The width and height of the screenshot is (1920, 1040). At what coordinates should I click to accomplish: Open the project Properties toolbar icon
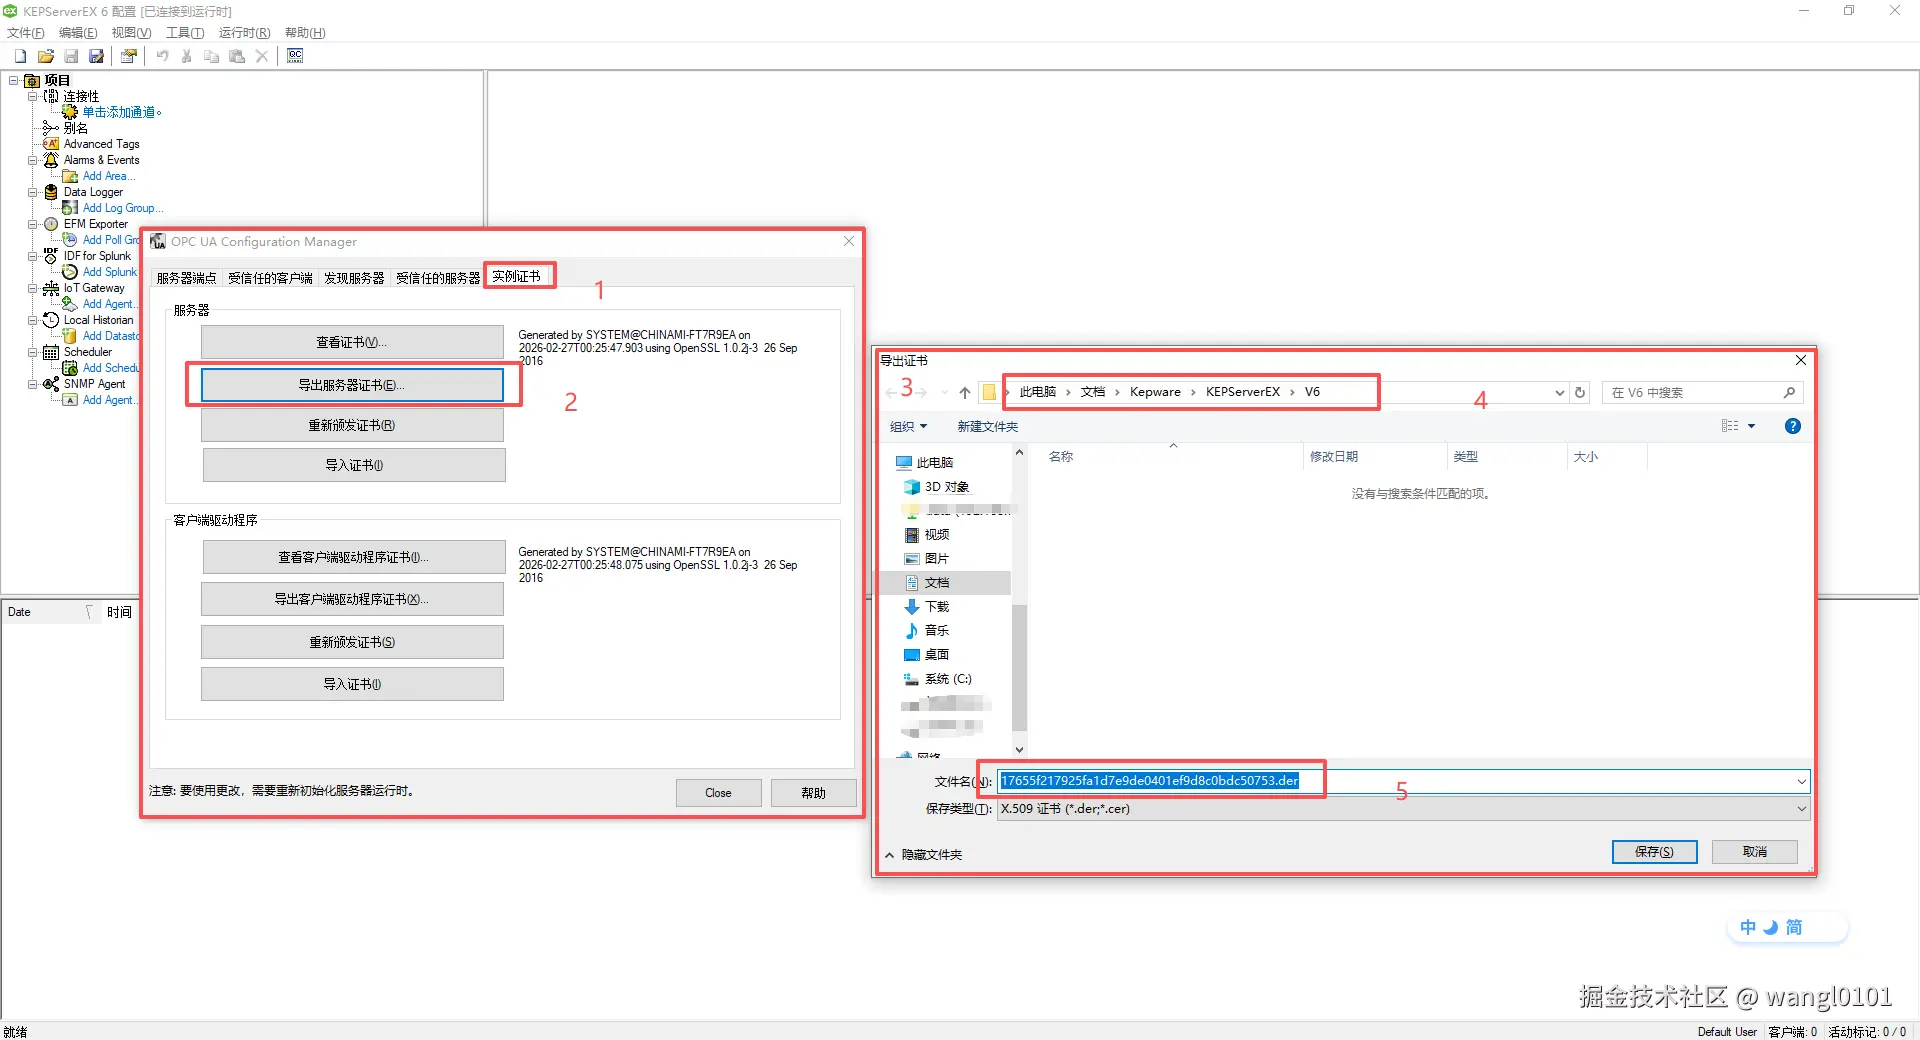[128, 56]
